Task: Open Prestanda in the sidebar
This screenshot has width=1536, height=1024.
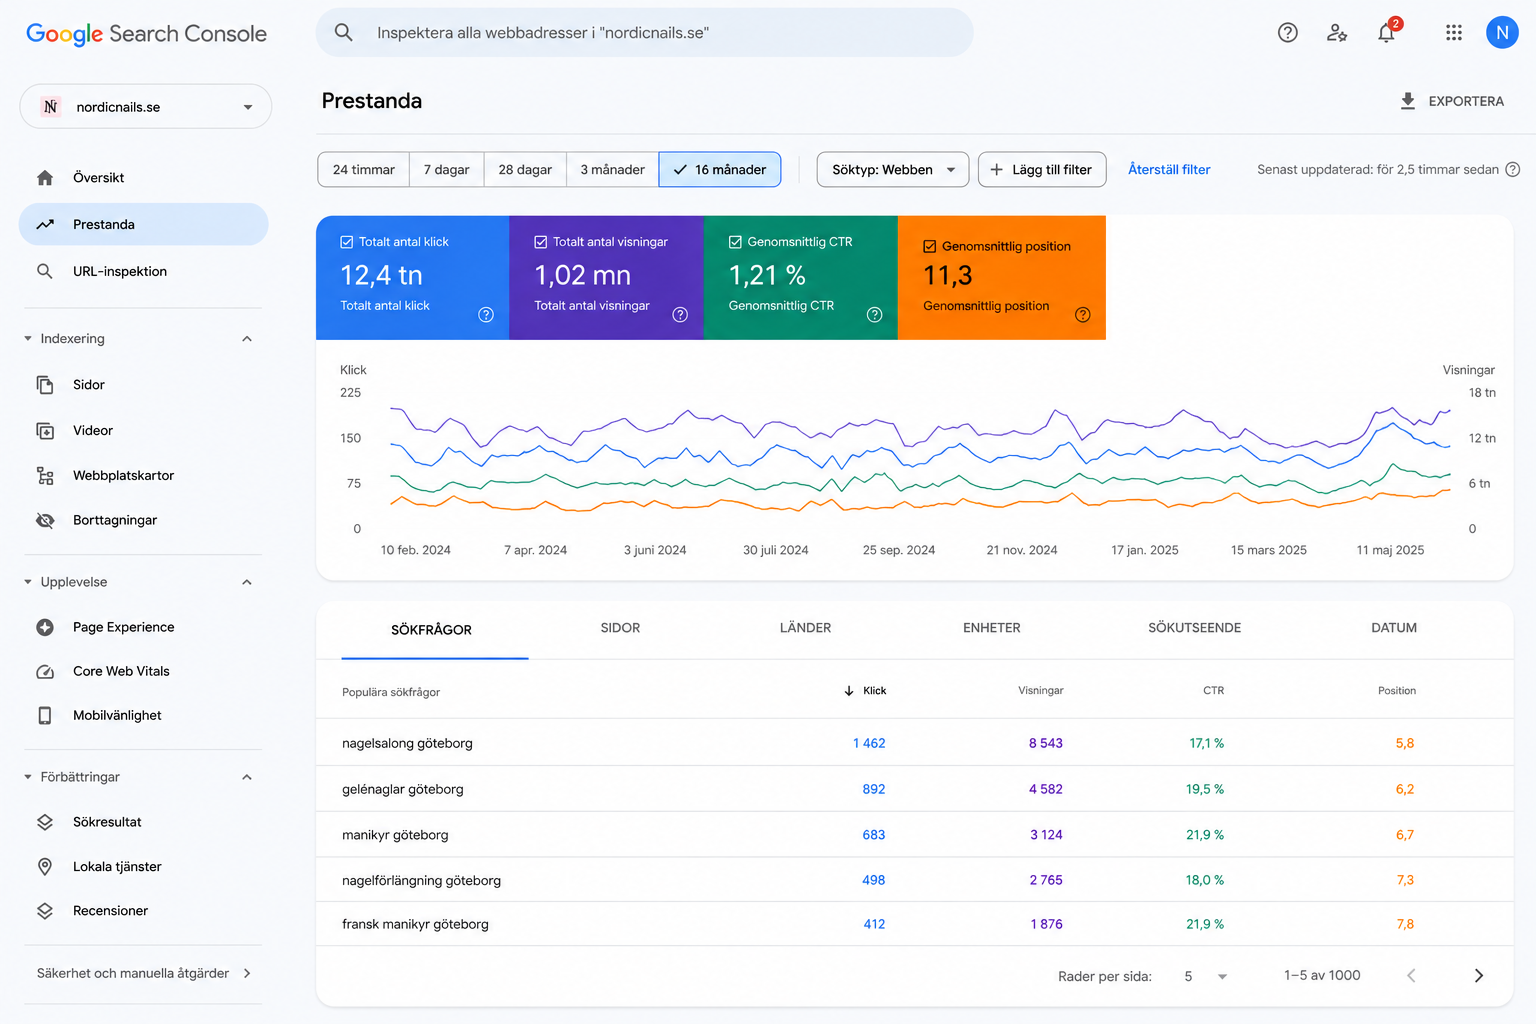Action: (x=143, y=224)
